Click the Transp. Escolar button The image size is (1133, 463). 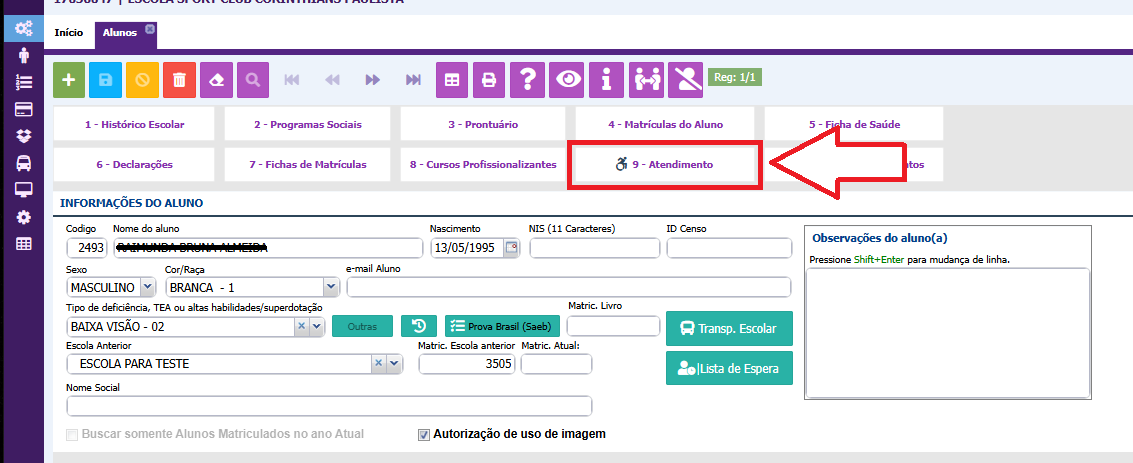(729, 328)
